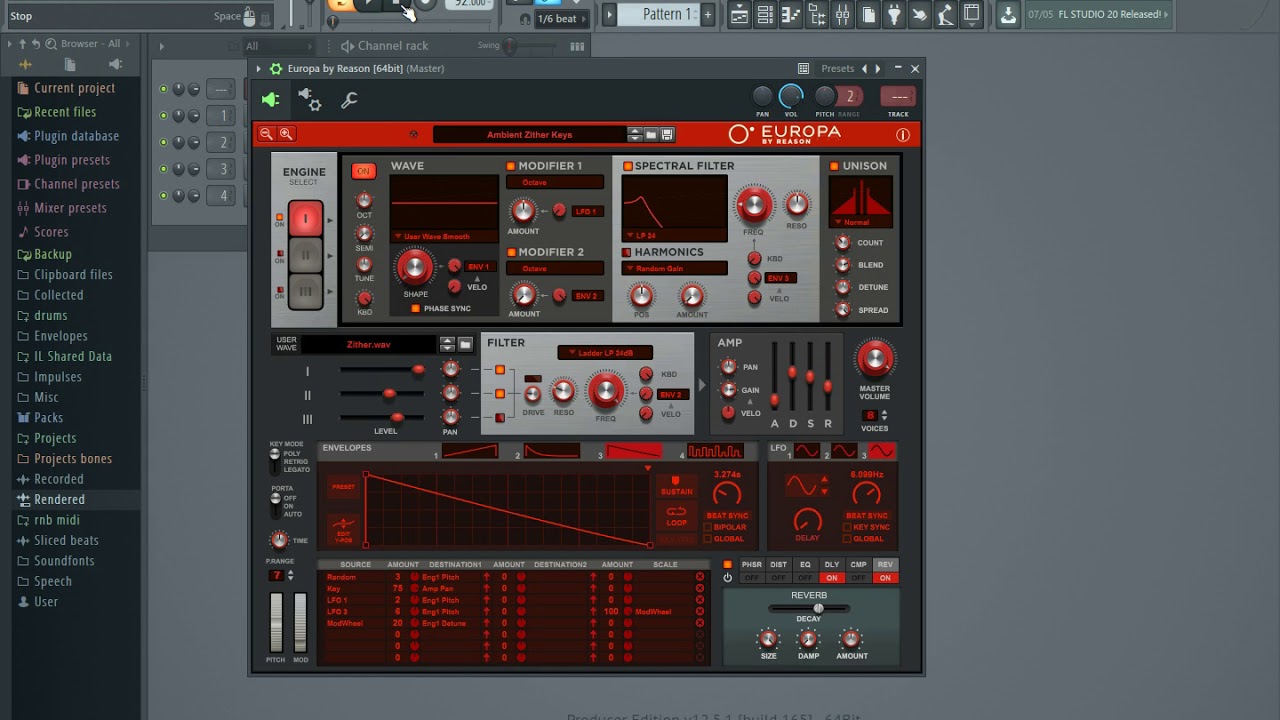Click the detached window grid icon beside Presets
1280x720 pixels.
pyautogui.click(x=803, y=68)
